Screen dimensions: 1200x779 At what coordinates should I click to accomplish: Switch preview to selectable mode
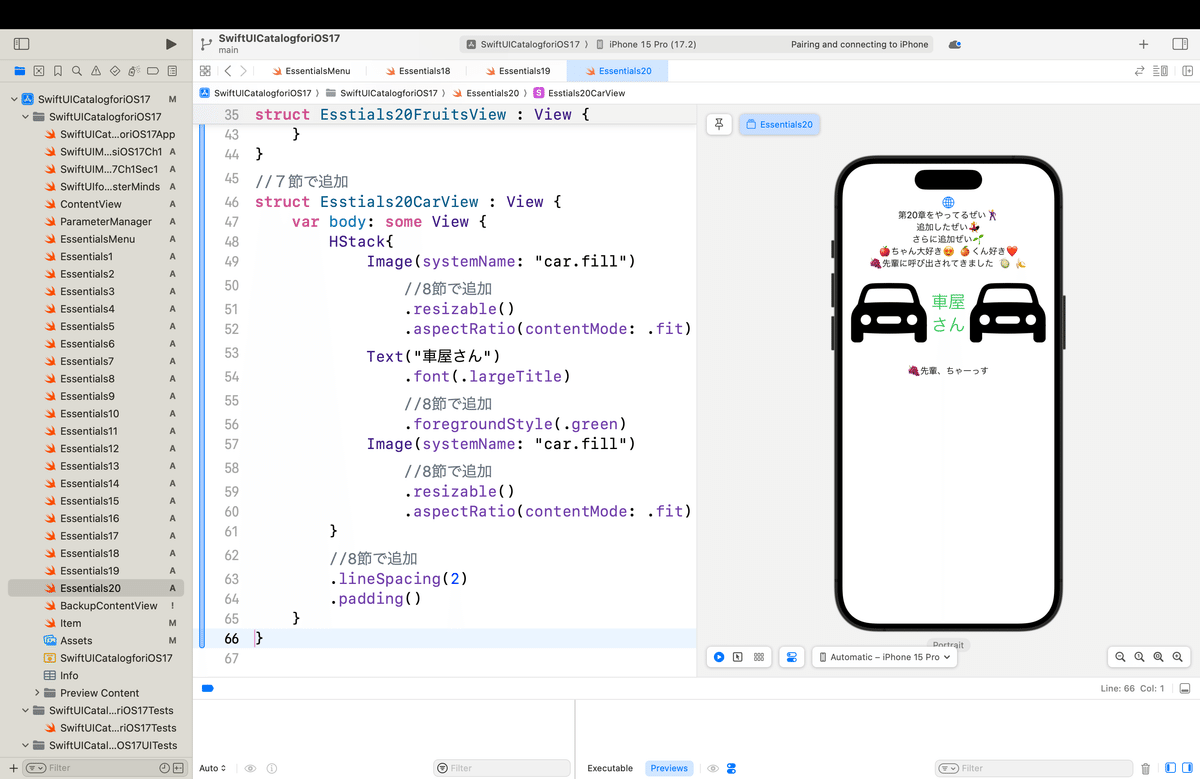pos(738,657)
